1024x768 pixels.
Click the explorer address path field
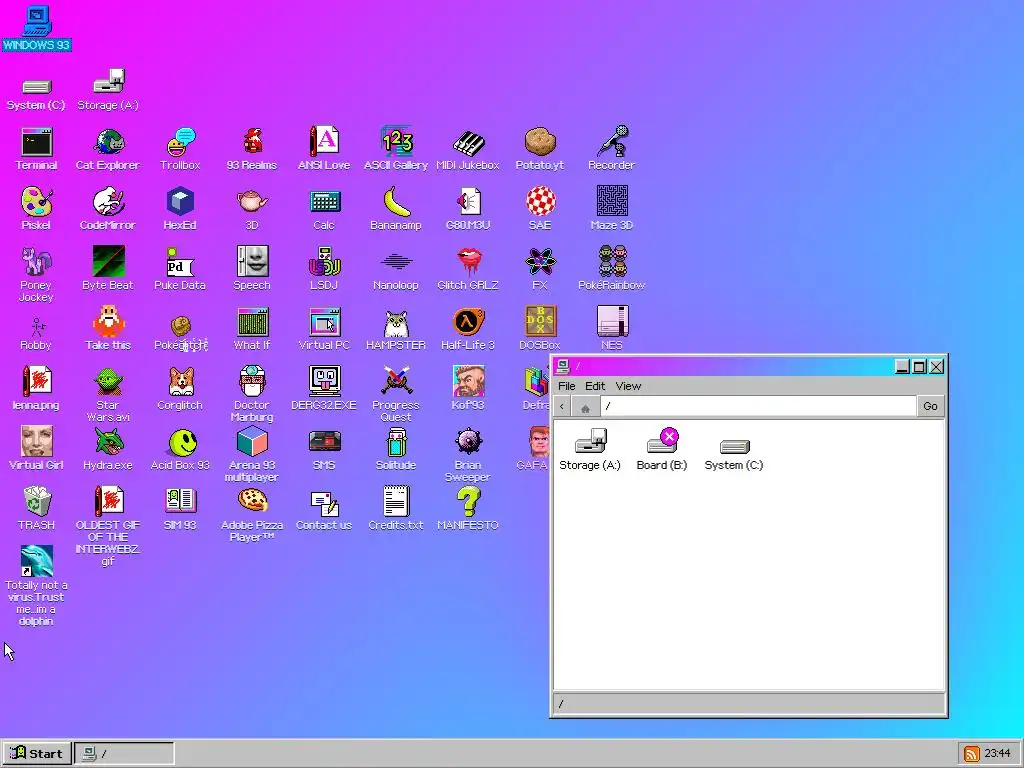pos(758,406)
